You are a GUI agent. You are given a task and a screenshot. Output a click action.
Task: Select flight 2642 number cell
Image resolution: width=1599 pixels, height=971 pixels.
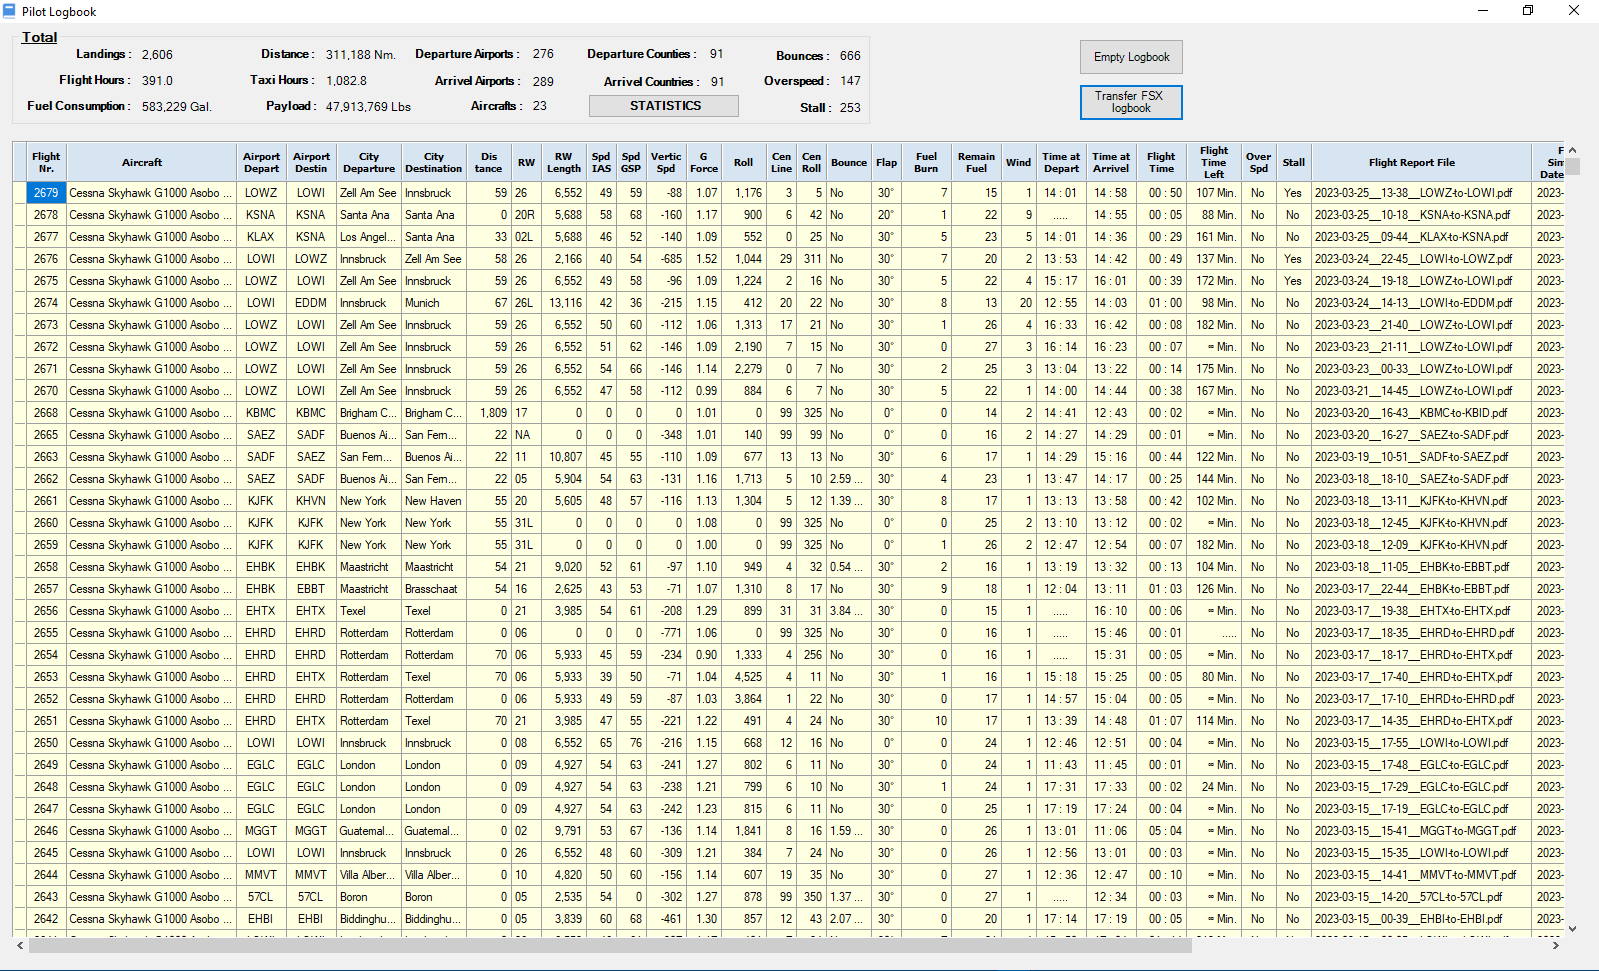(x=46, y=919)
